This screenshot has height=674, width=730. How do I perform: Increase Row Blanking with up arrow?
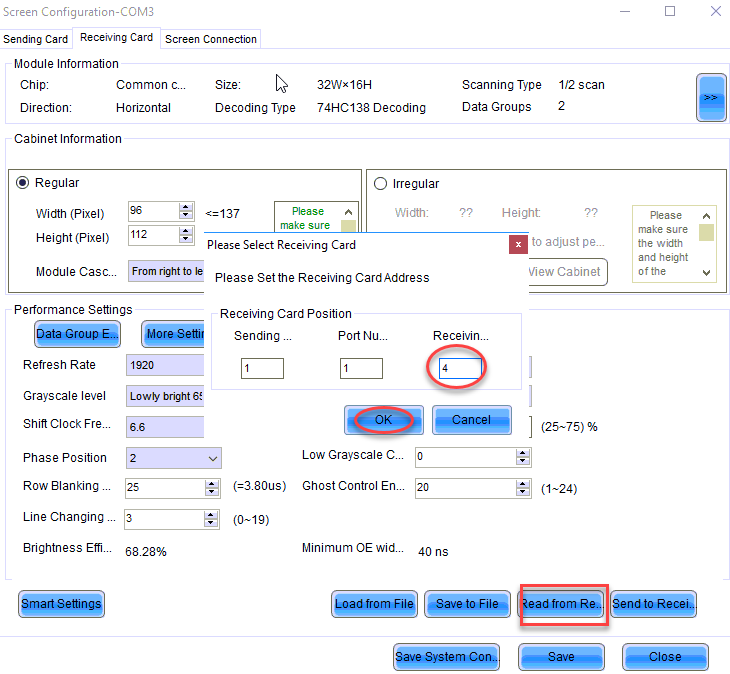point(212,484)
